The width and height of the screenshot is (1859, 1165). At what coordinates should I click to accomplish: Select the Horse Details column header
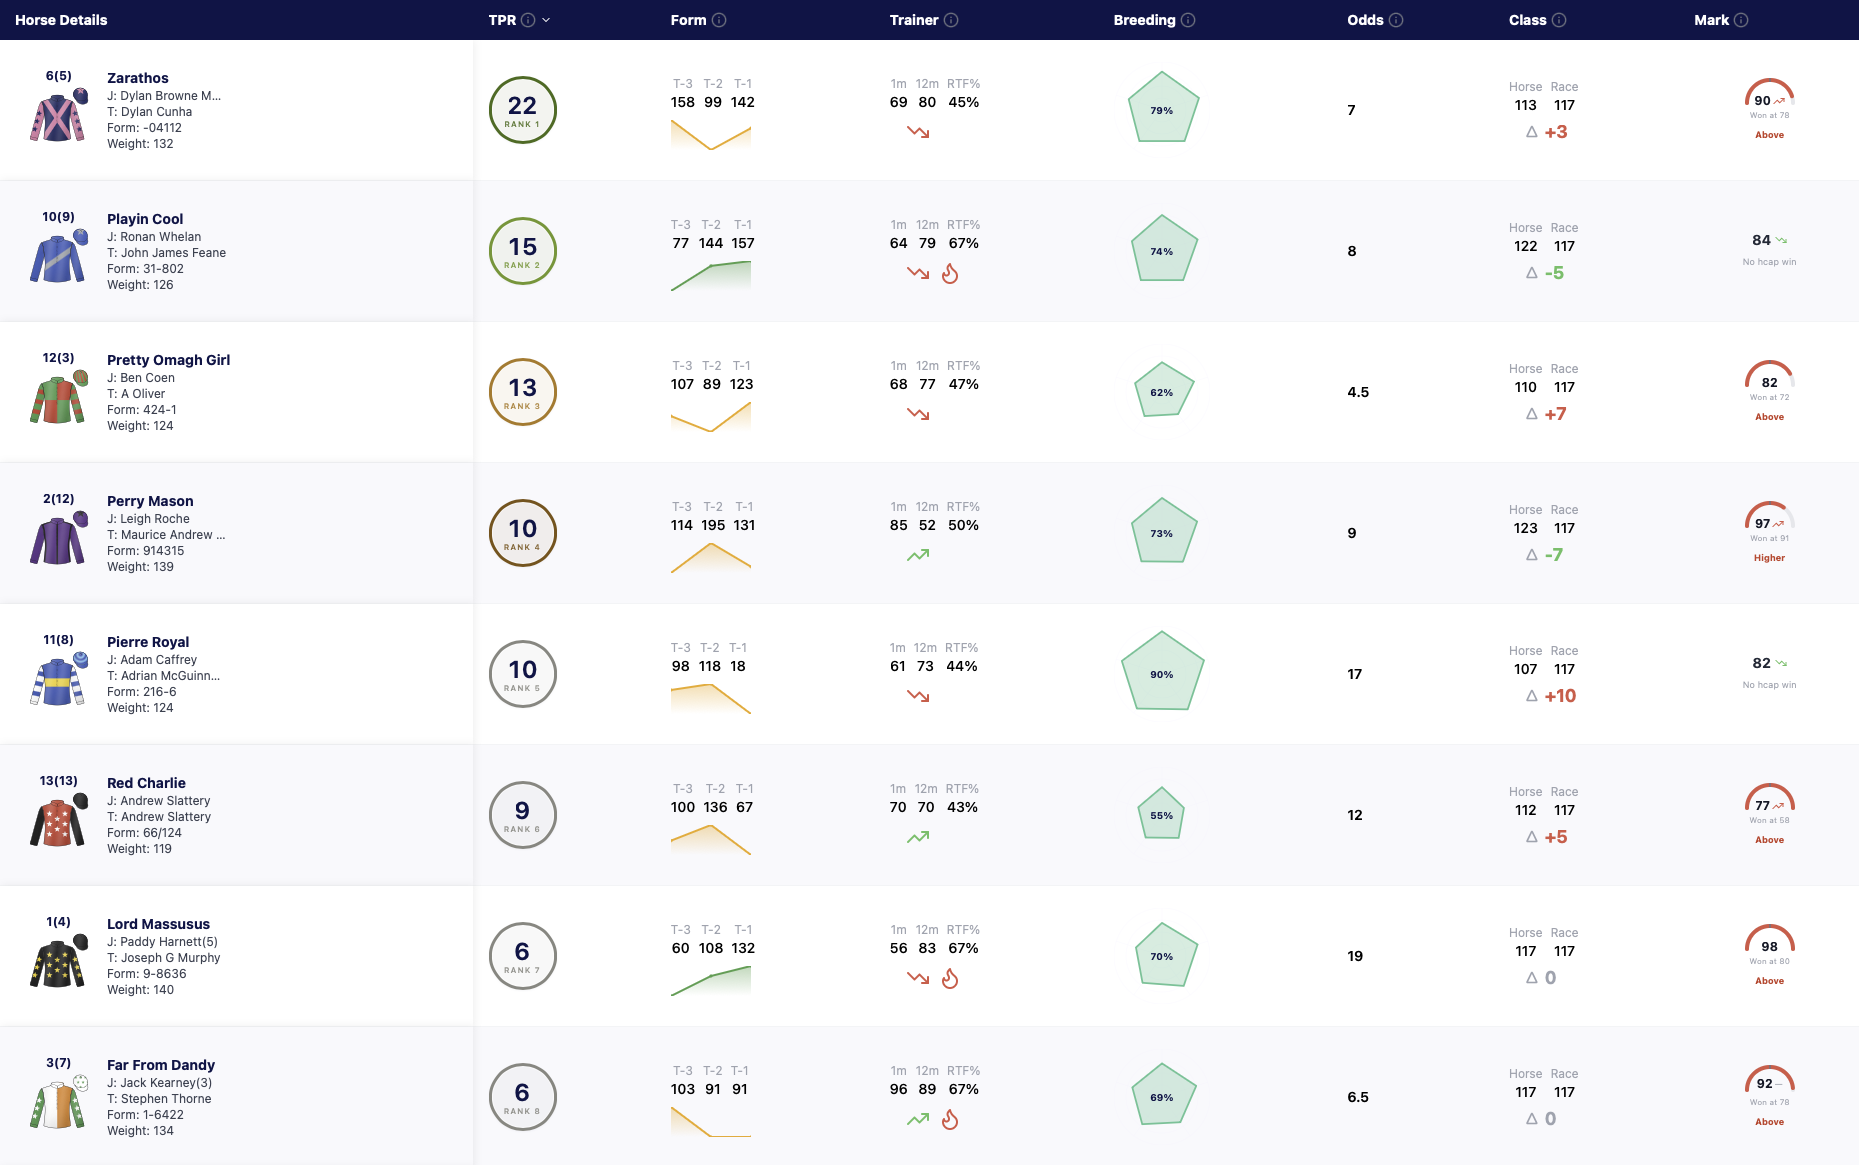coord(61,20)
